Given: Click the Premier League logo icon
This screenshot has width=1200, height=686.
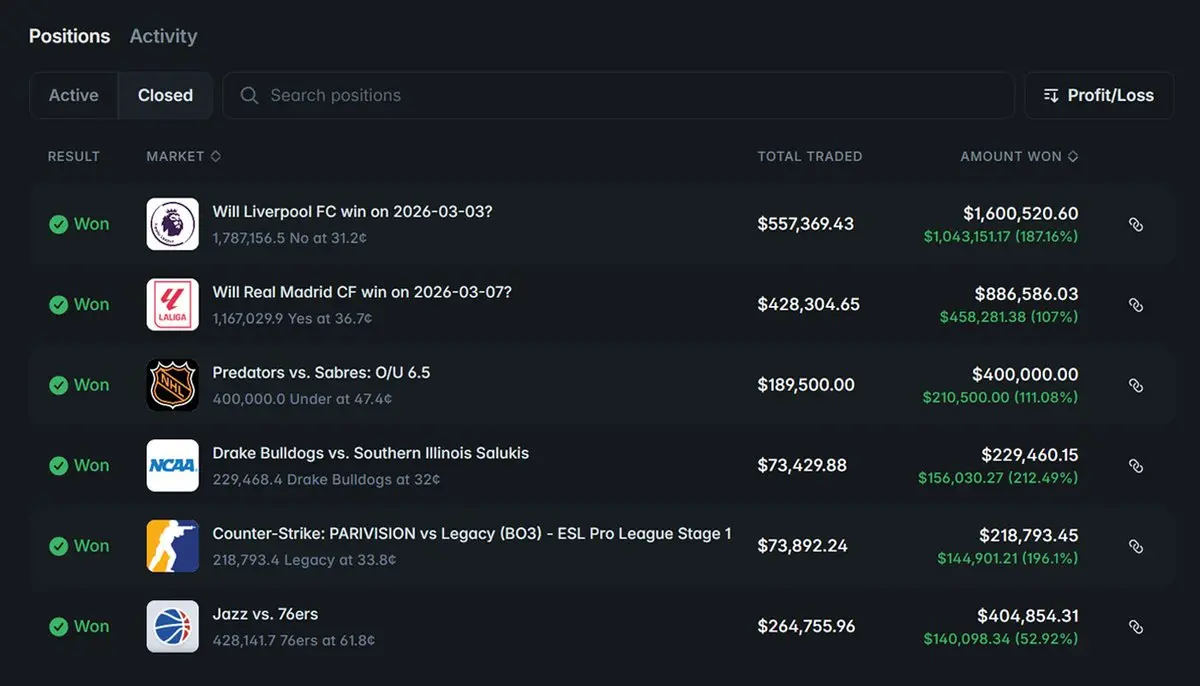Looking at the screenshot, I should tap(172, 224).
